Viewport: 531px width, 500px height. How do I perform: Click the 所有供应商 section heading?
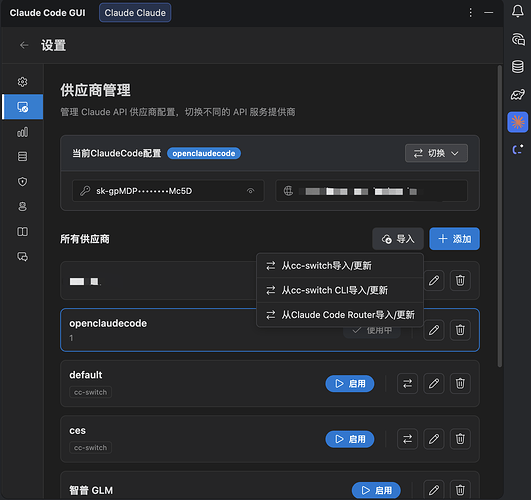(x=85, y=239)
